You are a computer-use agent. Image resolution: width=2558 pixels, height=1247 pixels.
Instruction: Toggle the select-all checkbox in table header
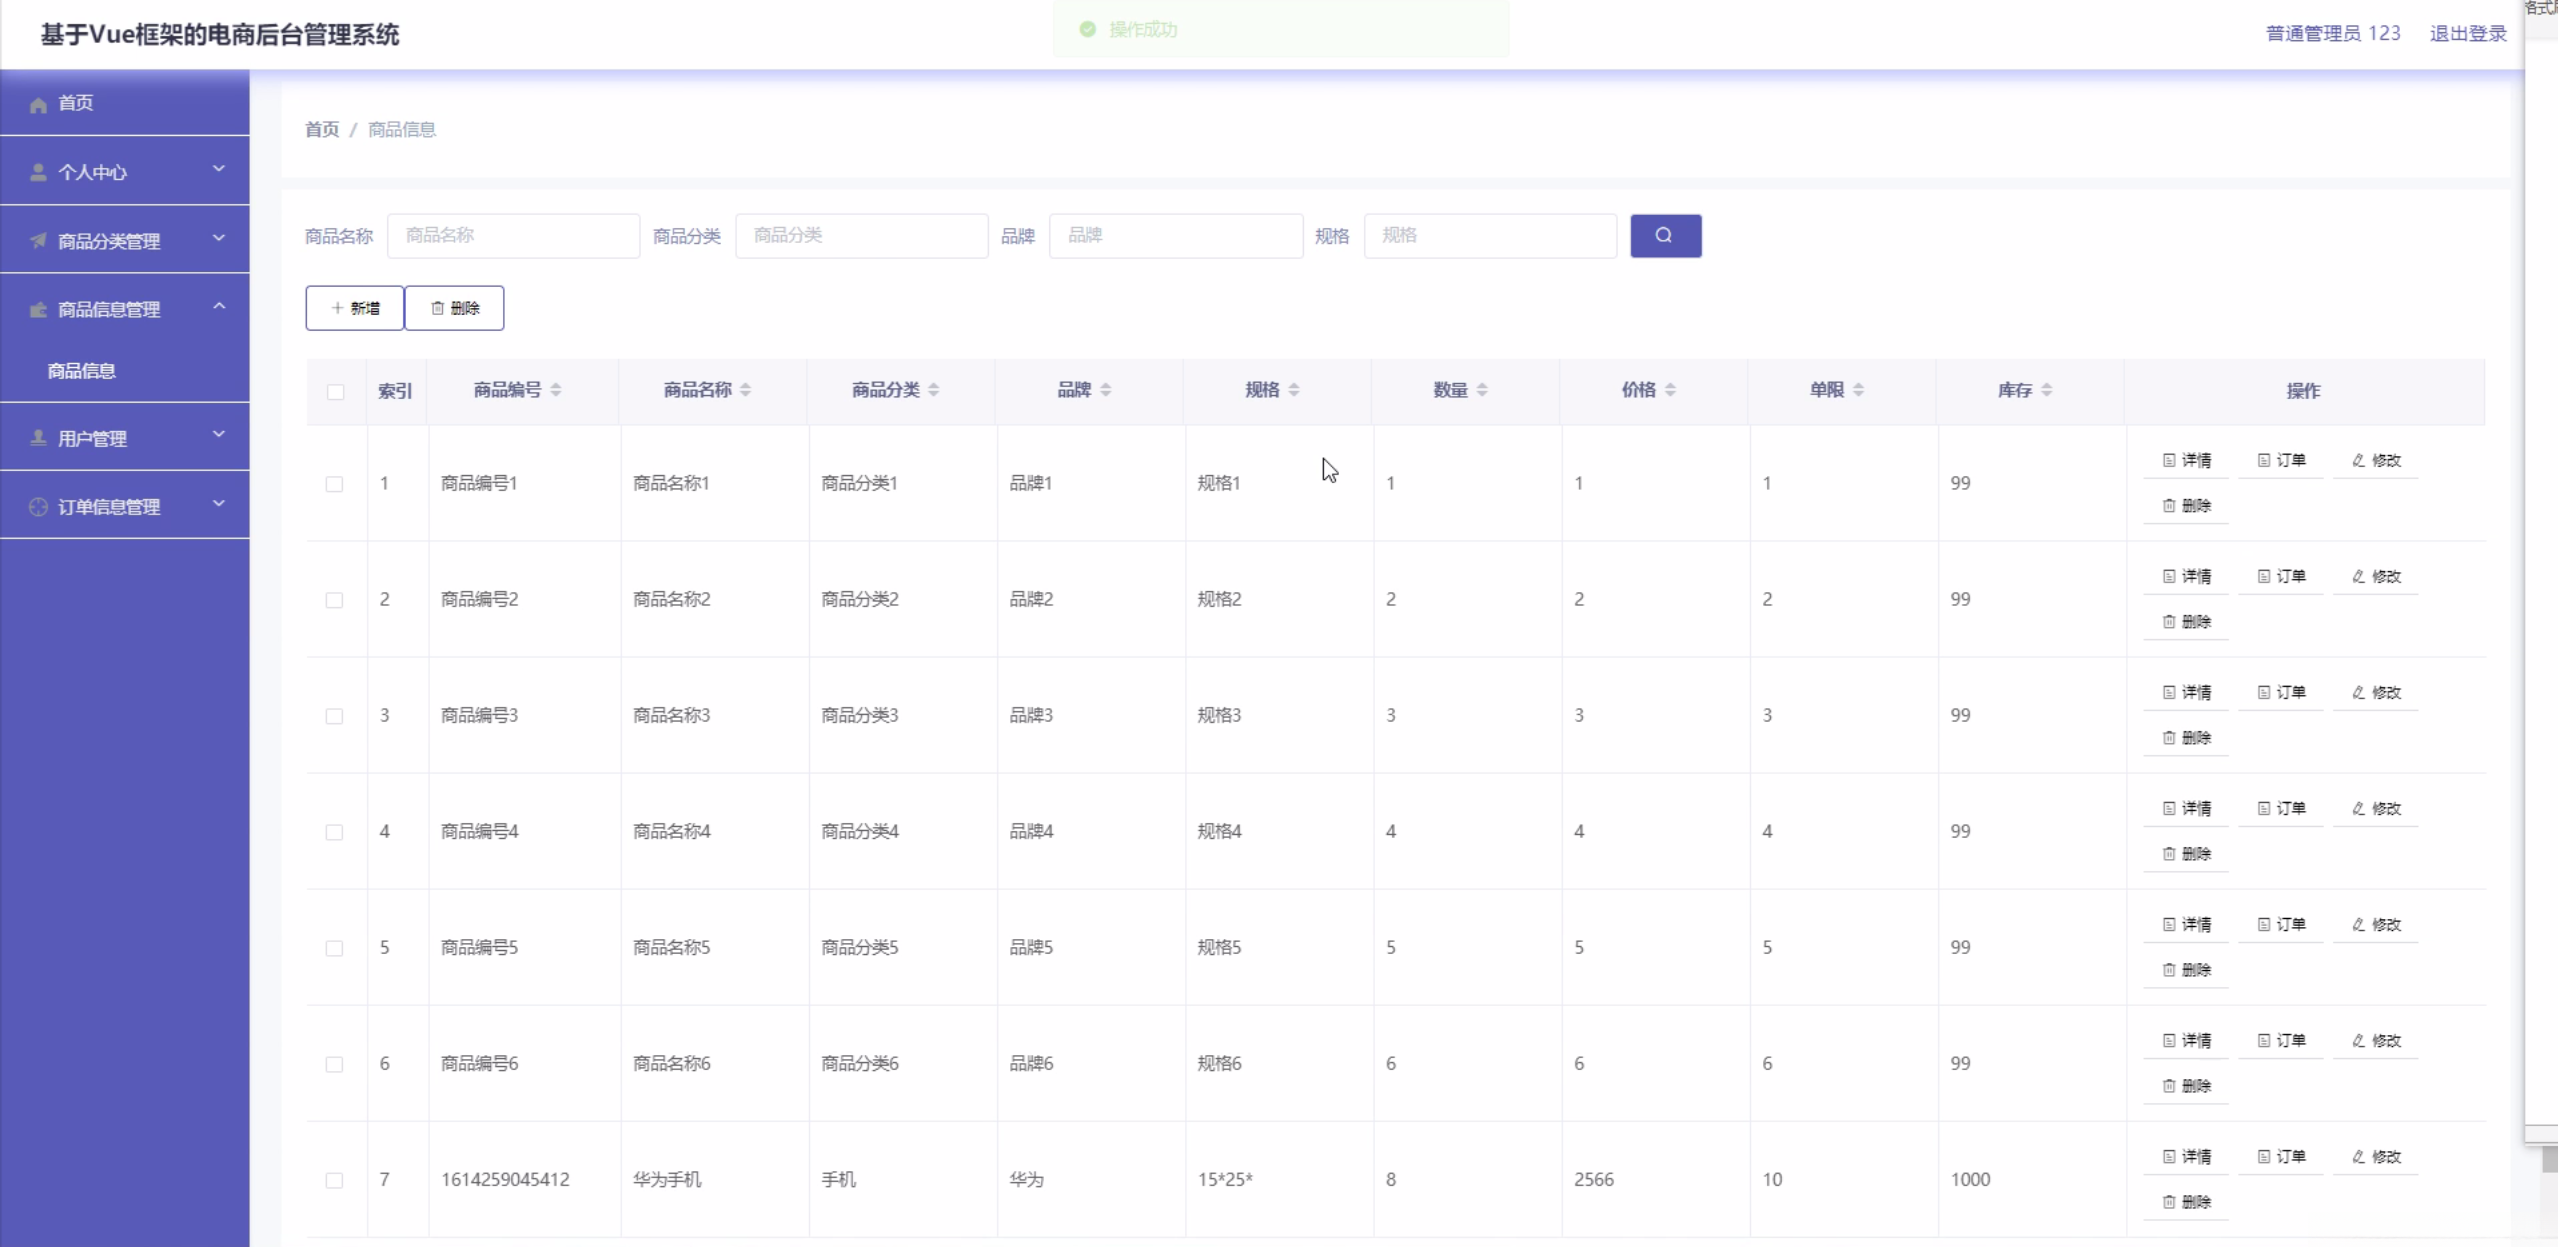coord(334,392)
